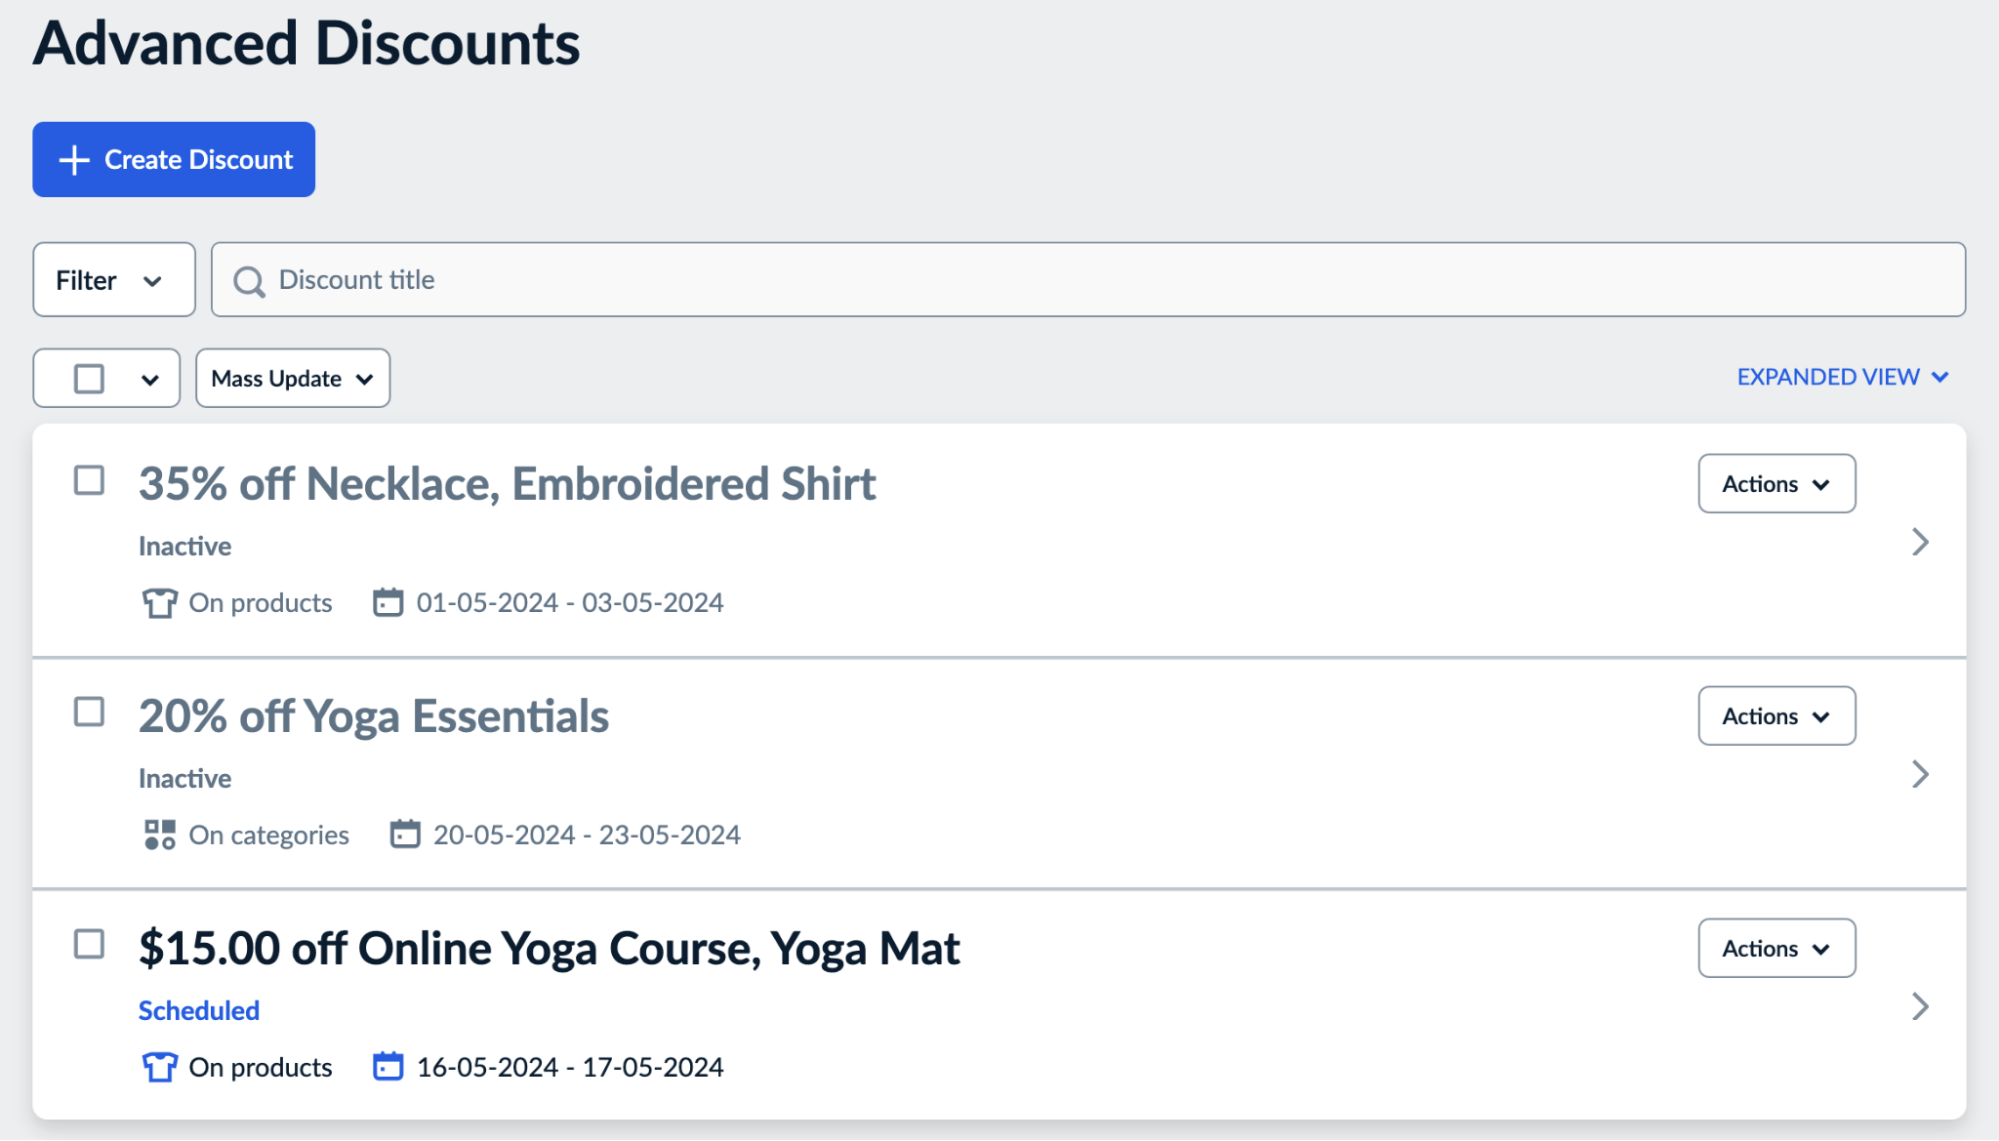This screenshot has height=1141, width=1999.
Task: Click the plus icon on Create Discount button
Action: (x=73, y=158)
